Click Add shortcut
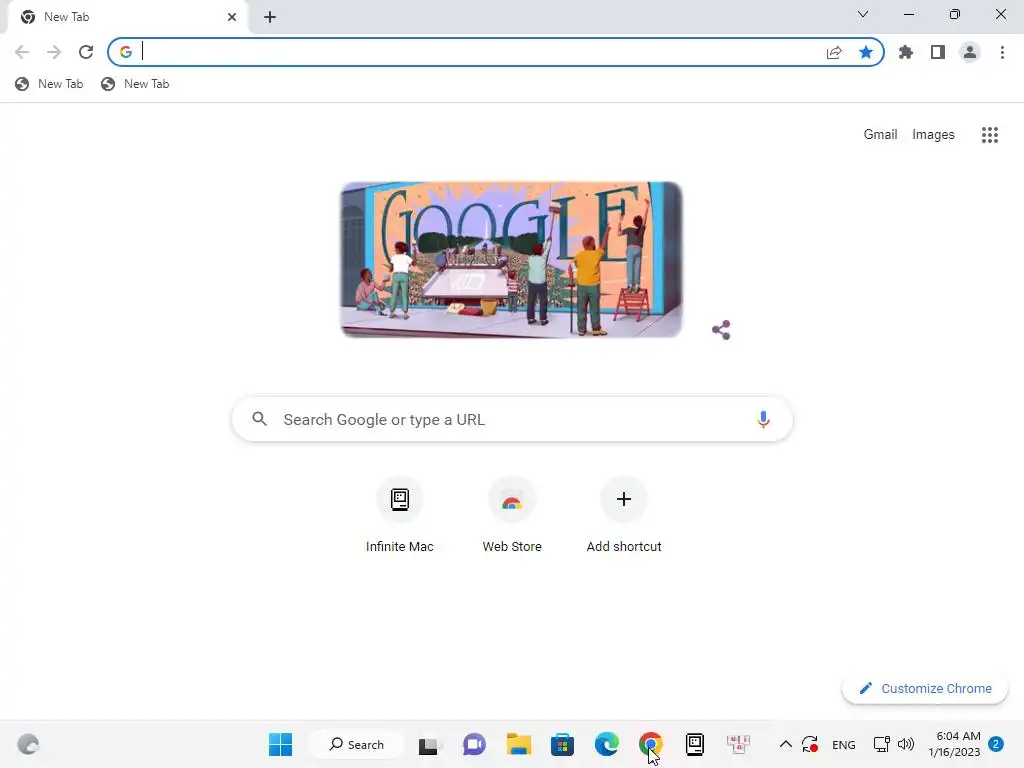1024x768 pixels. coord(624,516)
